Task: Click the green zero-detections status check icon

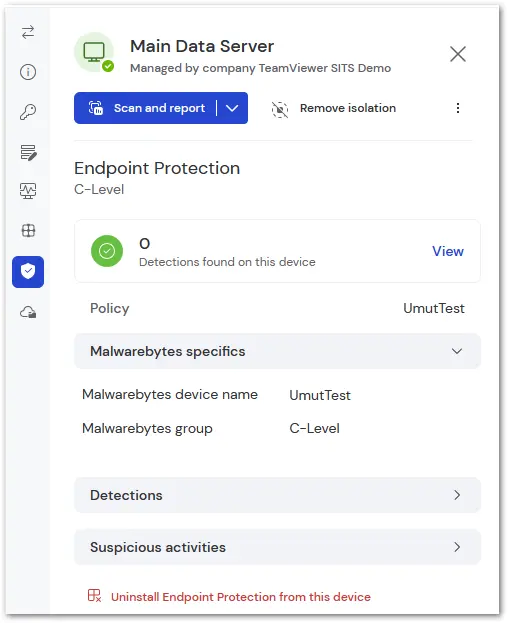Action: (107, 251)
